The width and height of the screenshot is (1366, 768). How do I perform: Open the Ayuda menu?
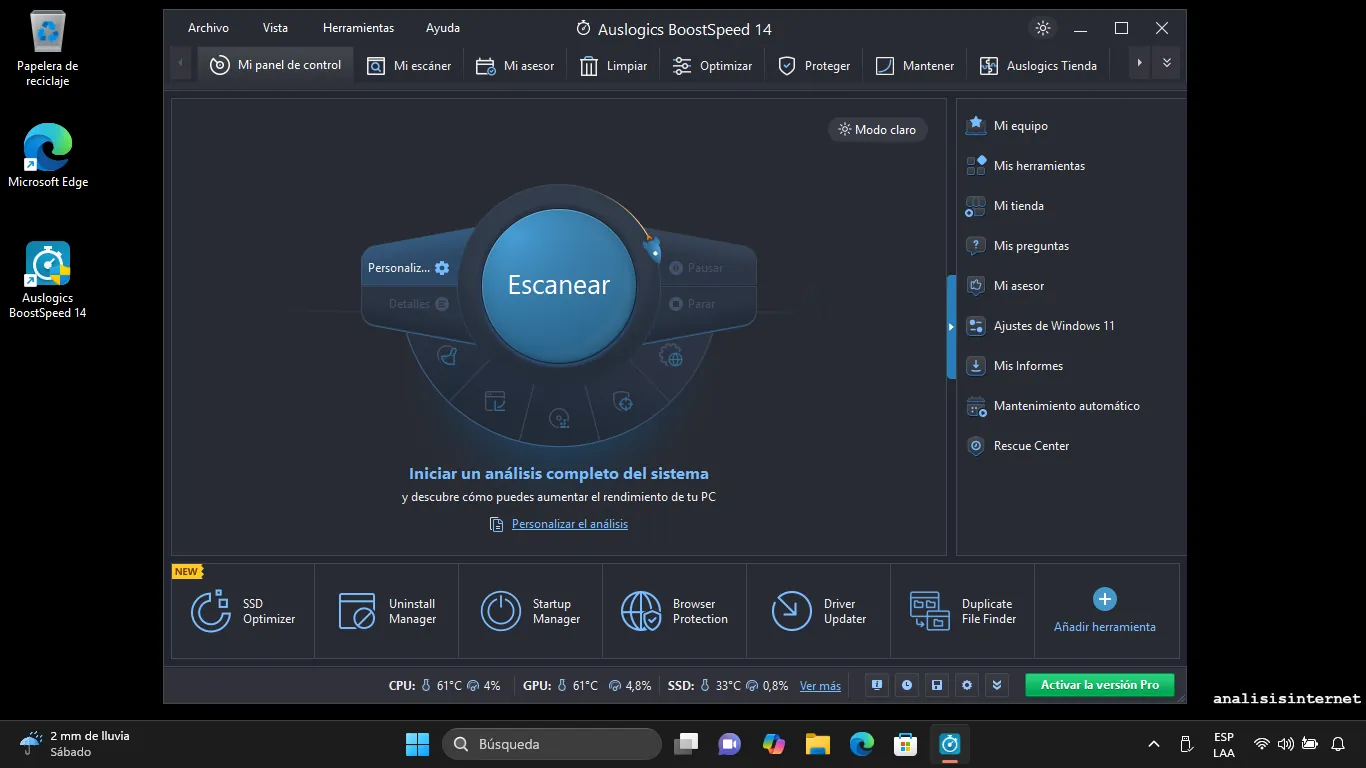point(443,28)
